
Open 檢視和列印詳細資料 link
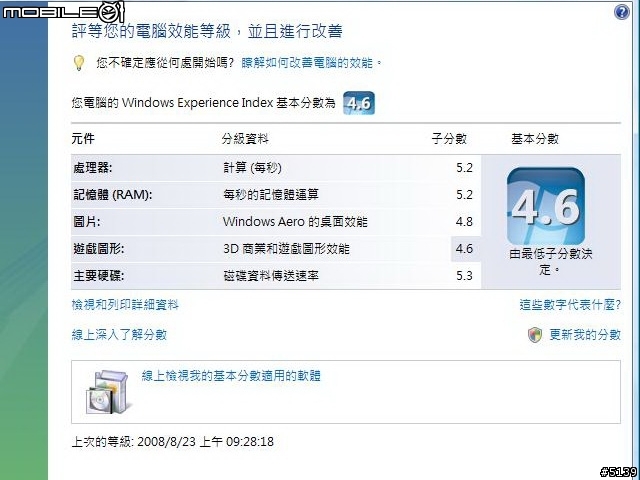(125, 305)
